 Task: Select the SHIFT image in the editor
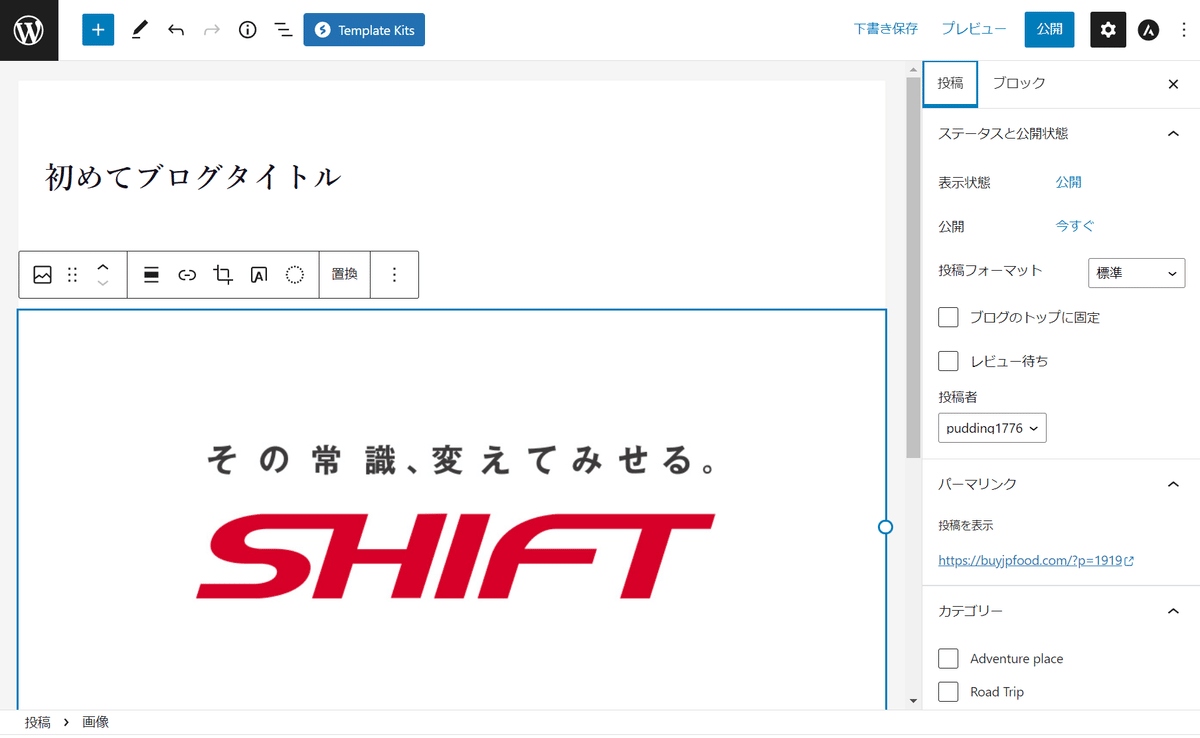tap(452, 510)
